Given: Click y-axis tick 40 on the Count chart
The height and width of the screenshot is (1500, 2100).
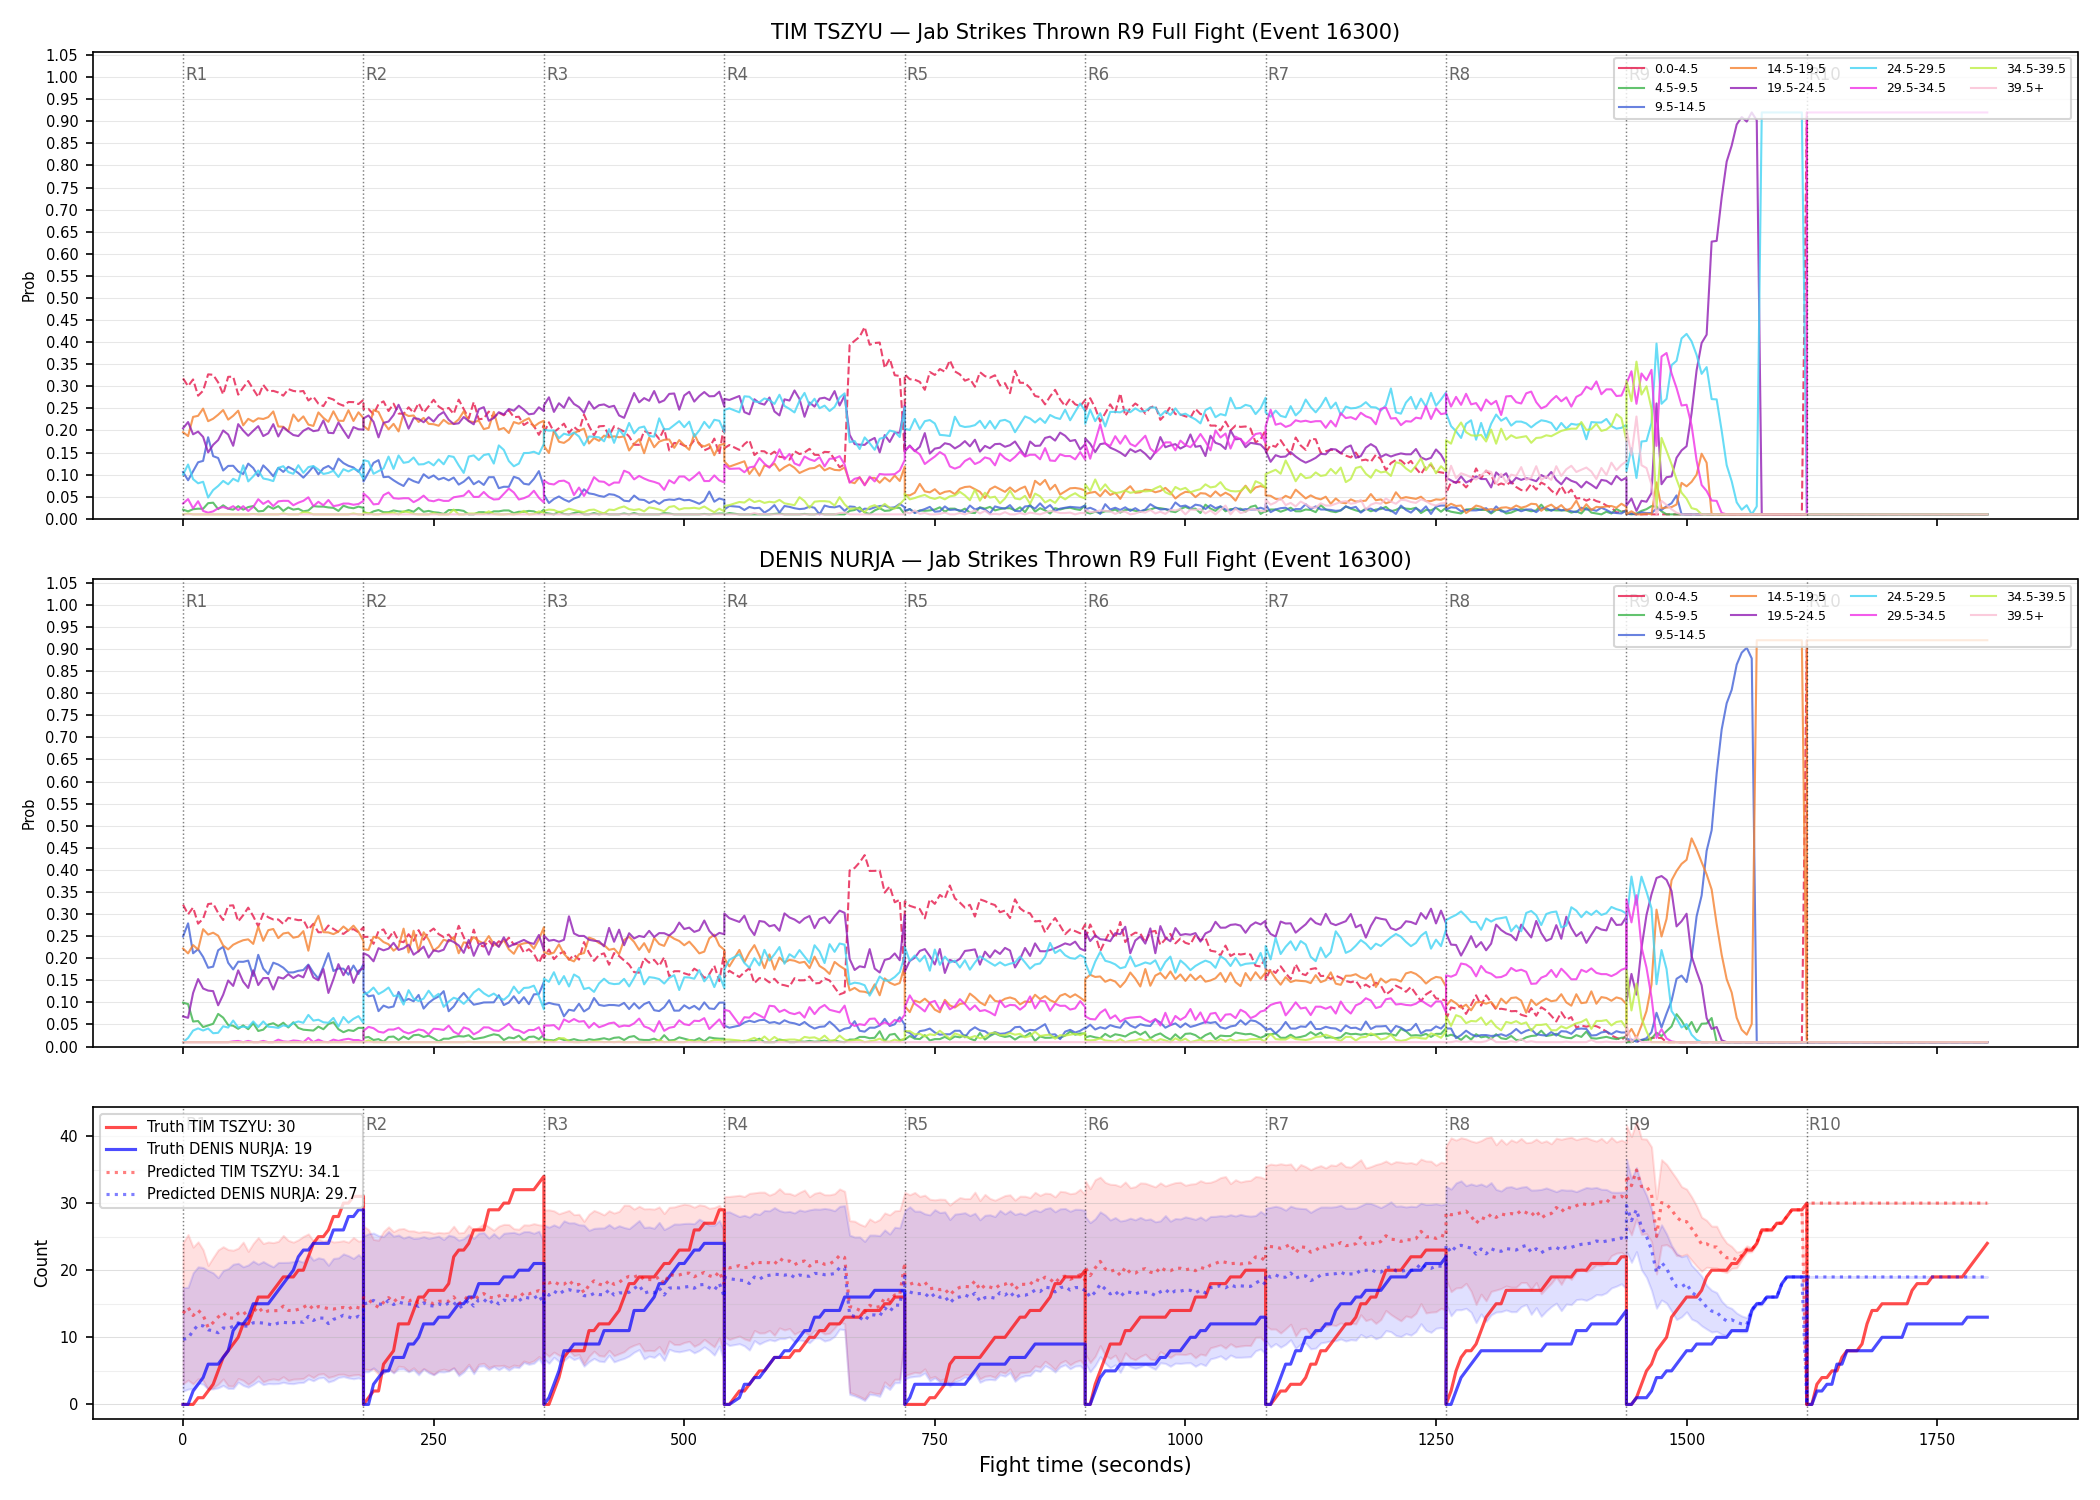Looking at the screenshot, I should tap(68, 1136).
